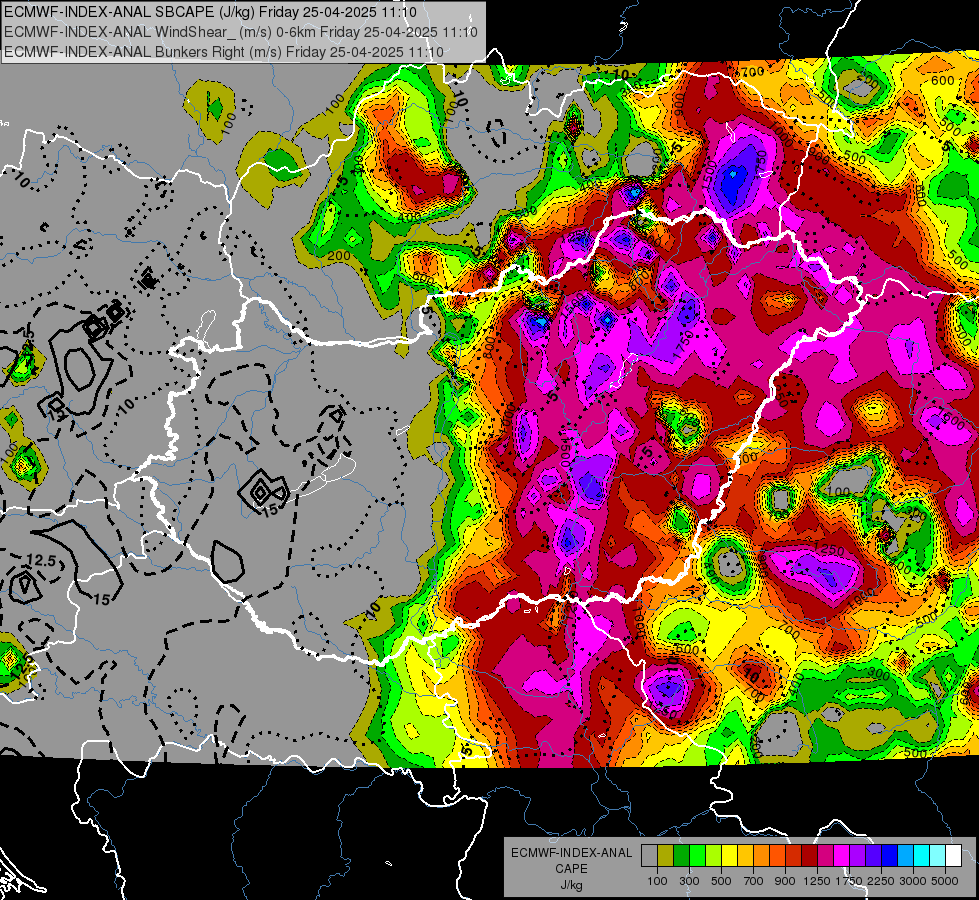Click the J/kg unit label in legend
The width and height of the screenshot is (979, 900).
571,885
